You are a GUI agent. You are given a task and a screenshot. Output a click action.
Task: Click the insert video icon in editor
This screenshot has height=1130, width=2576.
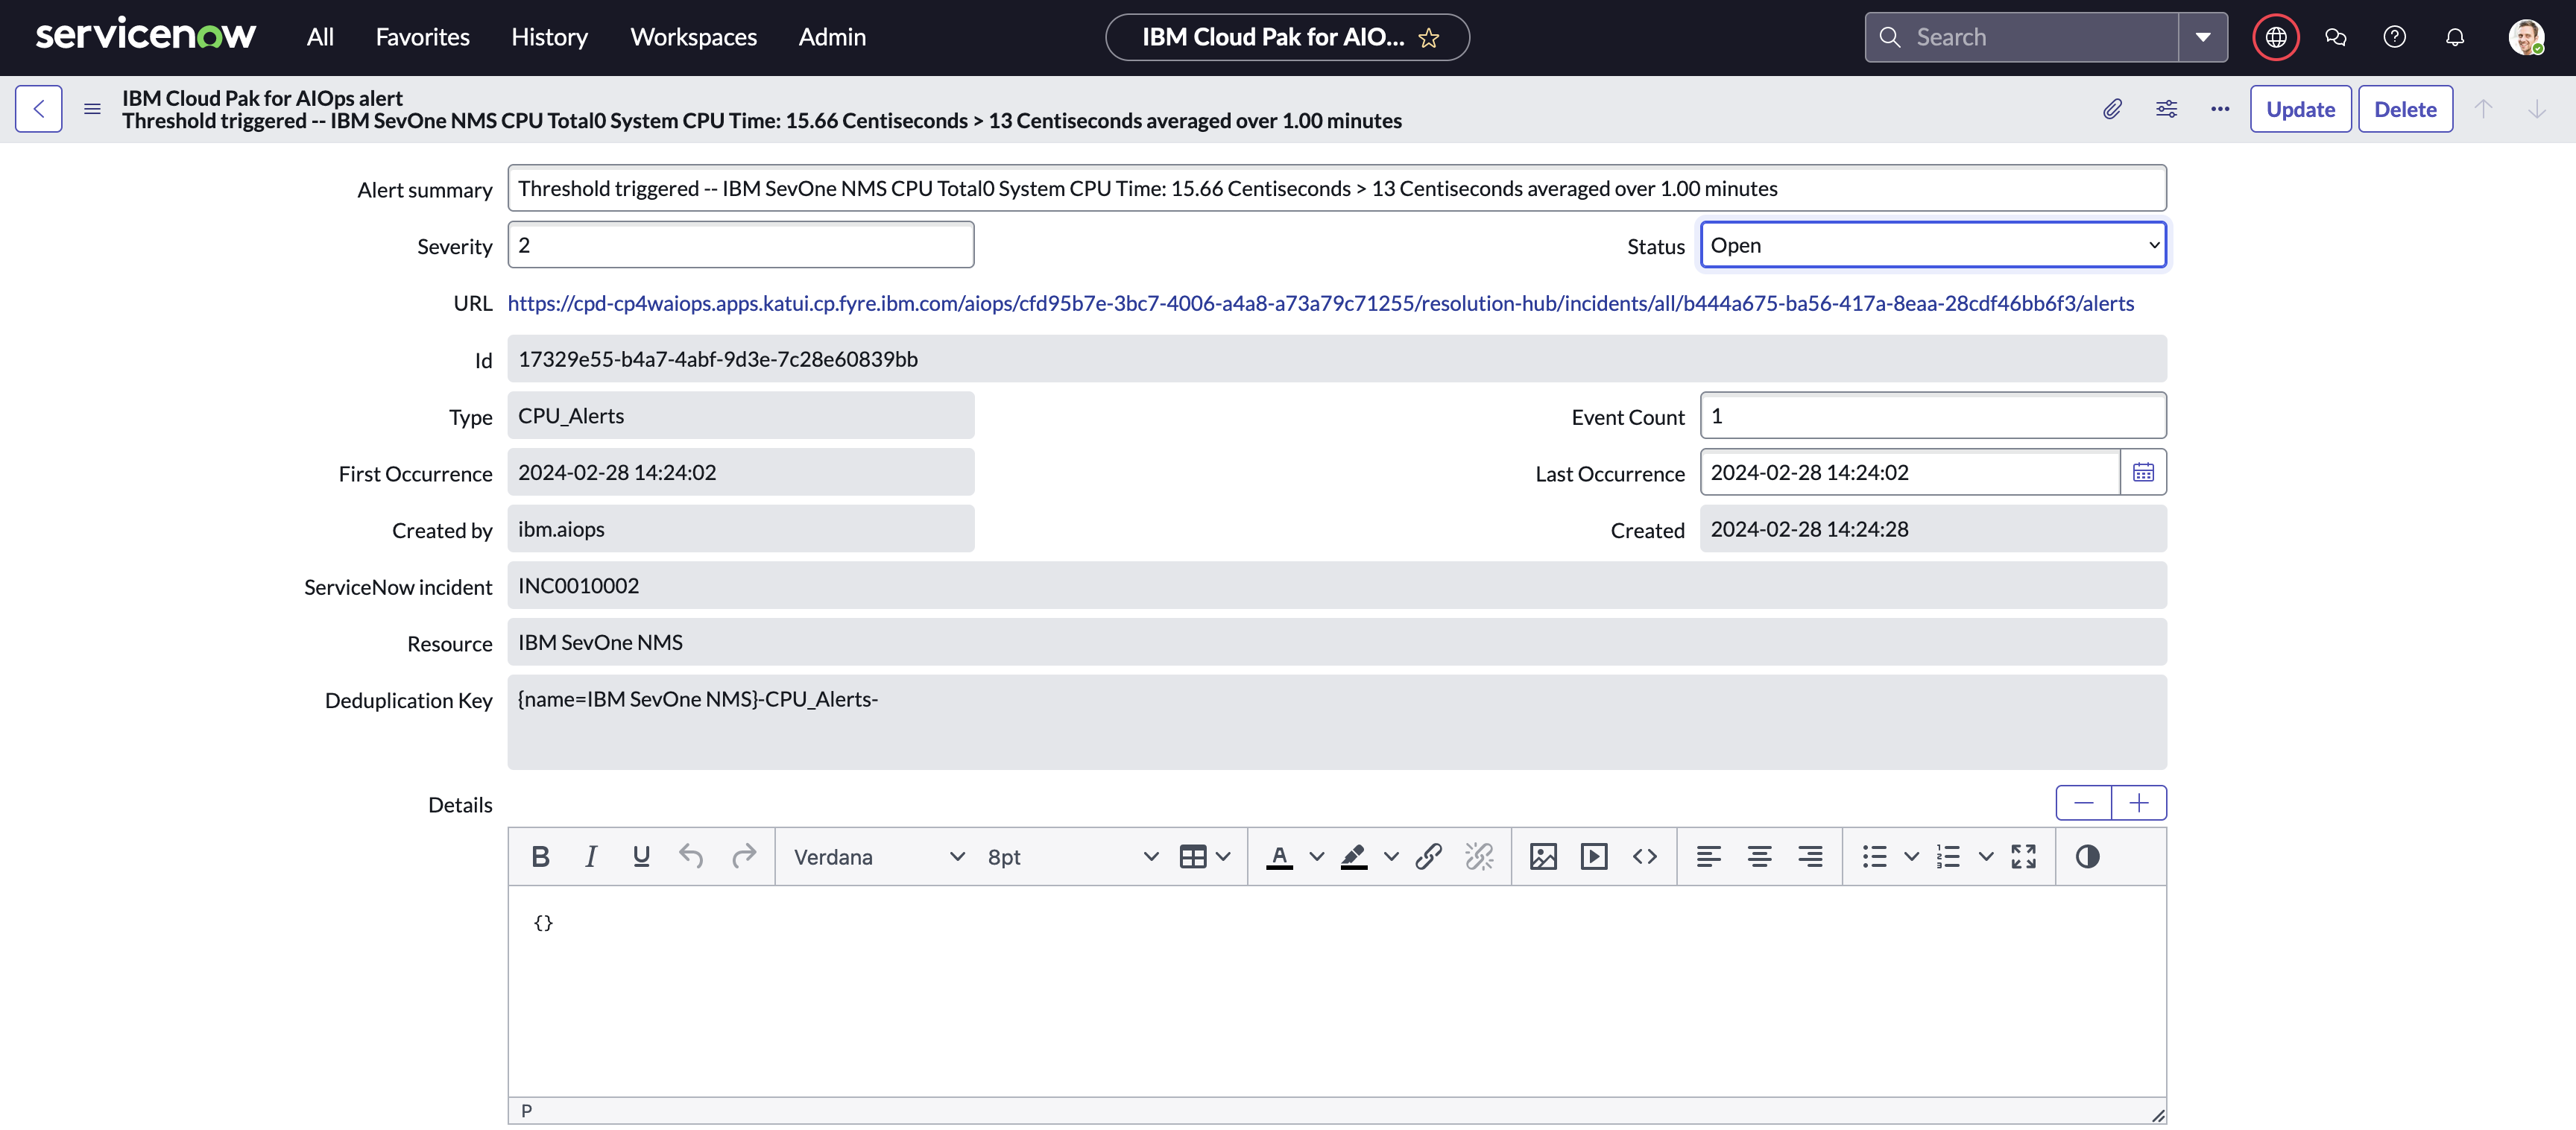pos(1593,857)
